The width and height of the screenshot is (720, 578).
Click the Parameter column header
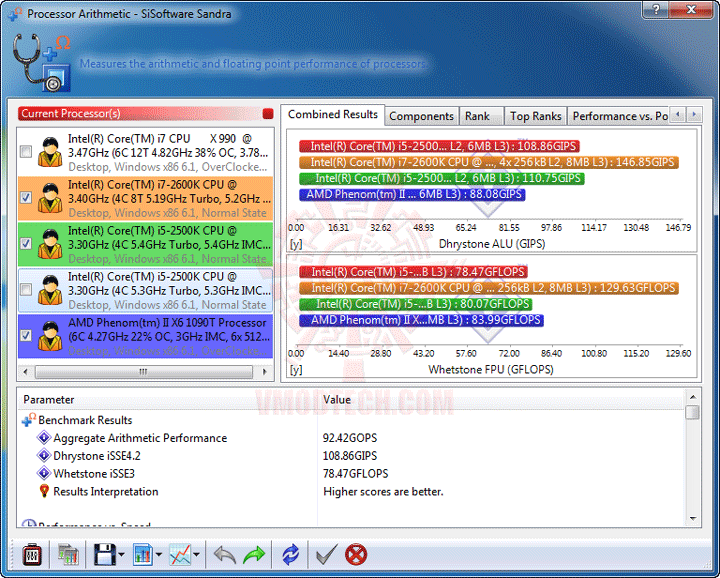pos(168,399)
